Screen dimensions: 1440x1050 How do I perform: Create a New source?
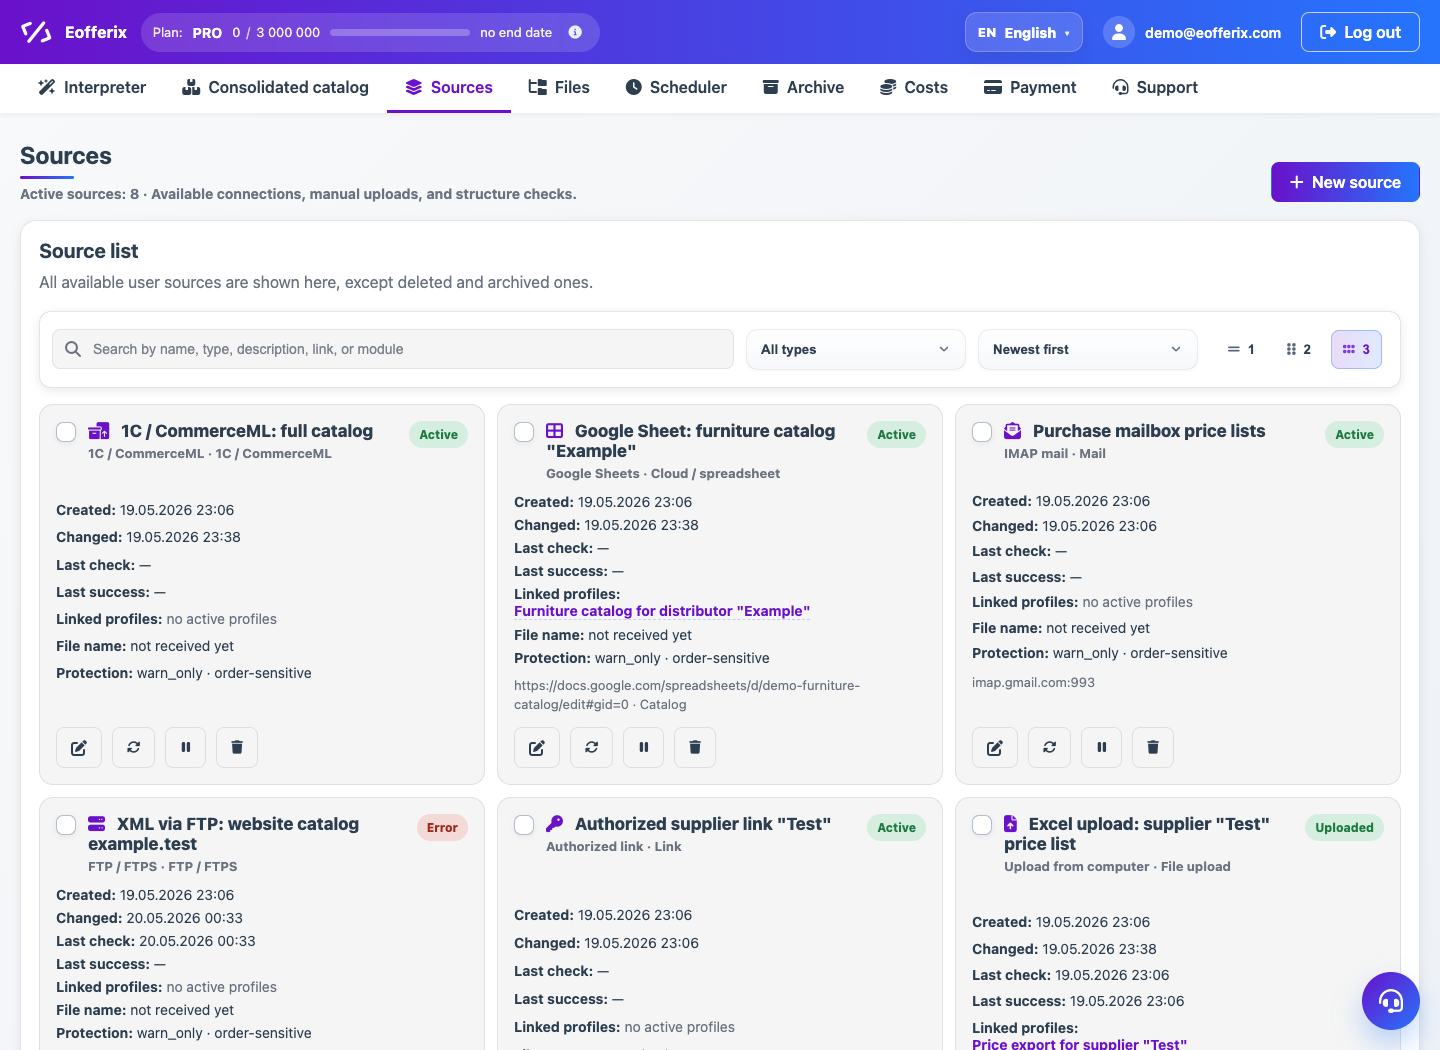tap(1345, 182)
